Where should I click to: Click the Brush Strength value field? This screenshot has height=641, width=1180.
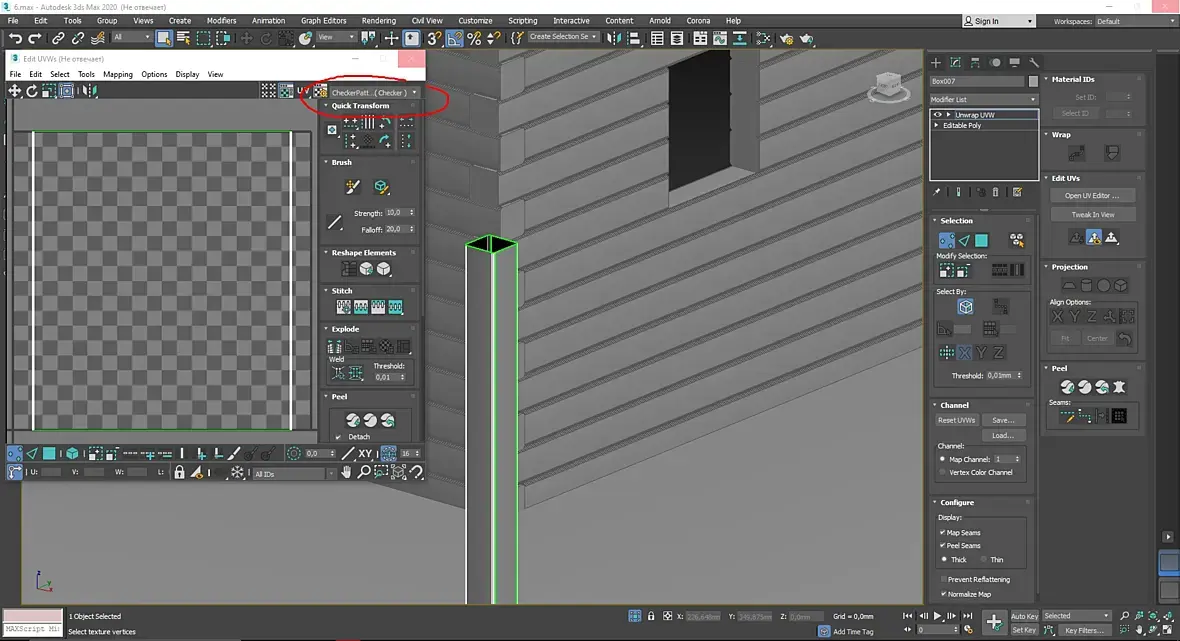[x=395, y=213]
